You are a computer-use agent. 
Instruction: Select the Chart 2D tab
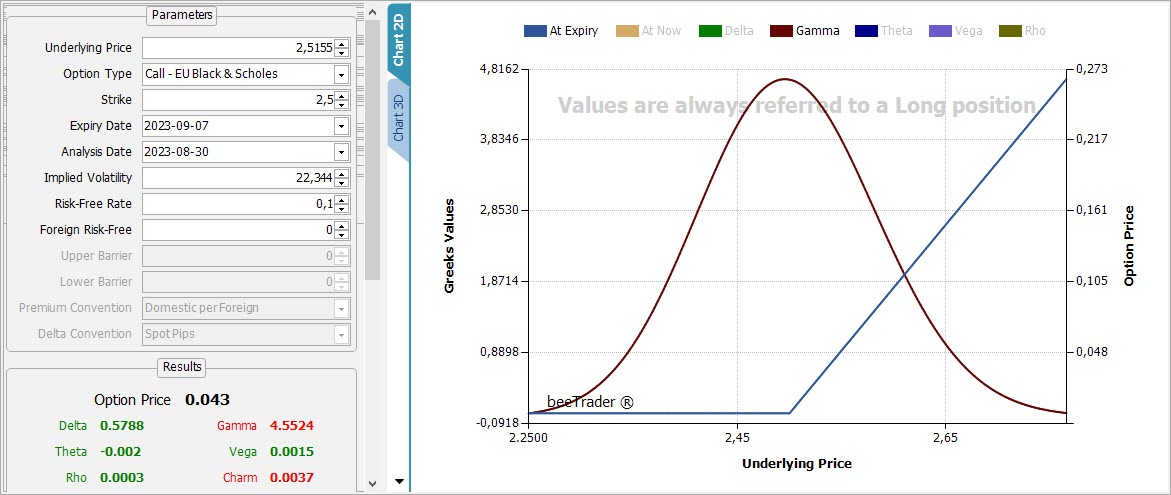tap(398, 40)
